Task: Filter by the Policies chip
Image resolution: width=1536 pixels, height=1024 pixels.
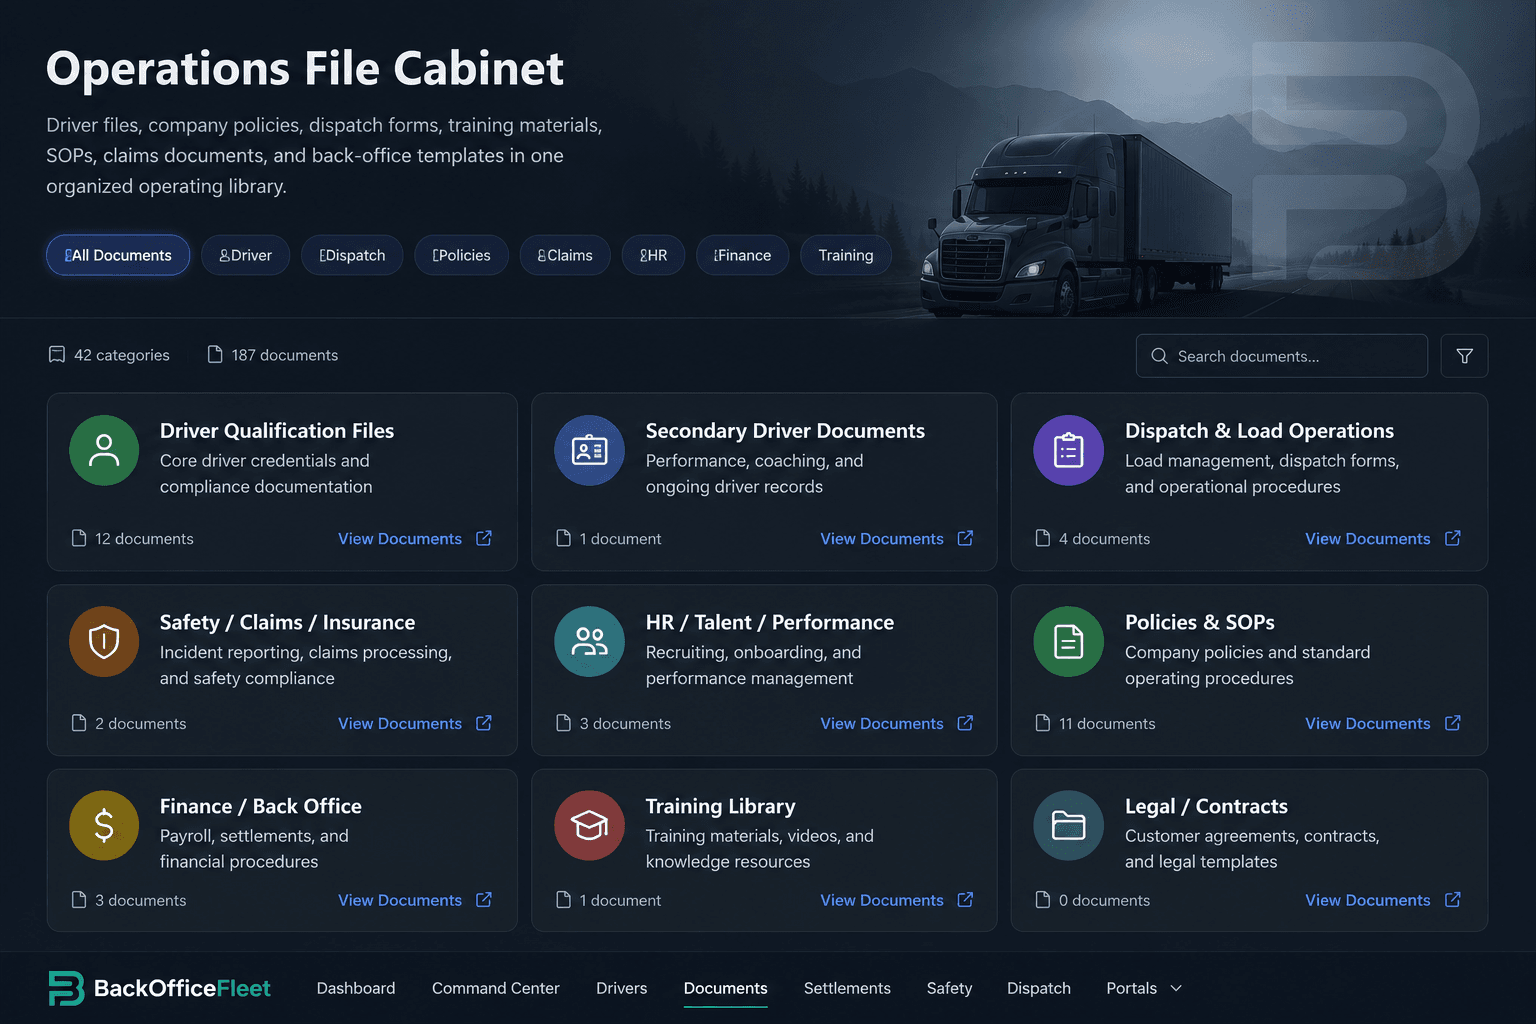Action: pos(461,255)
